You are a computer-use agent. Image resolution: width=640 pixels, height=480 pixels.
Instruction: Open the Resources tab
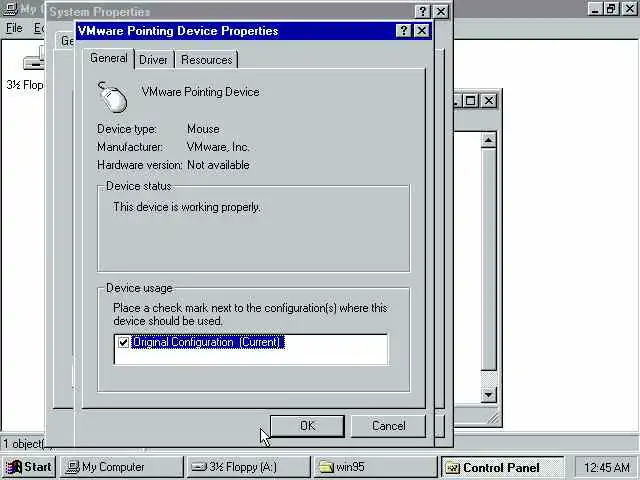(207, 60)
